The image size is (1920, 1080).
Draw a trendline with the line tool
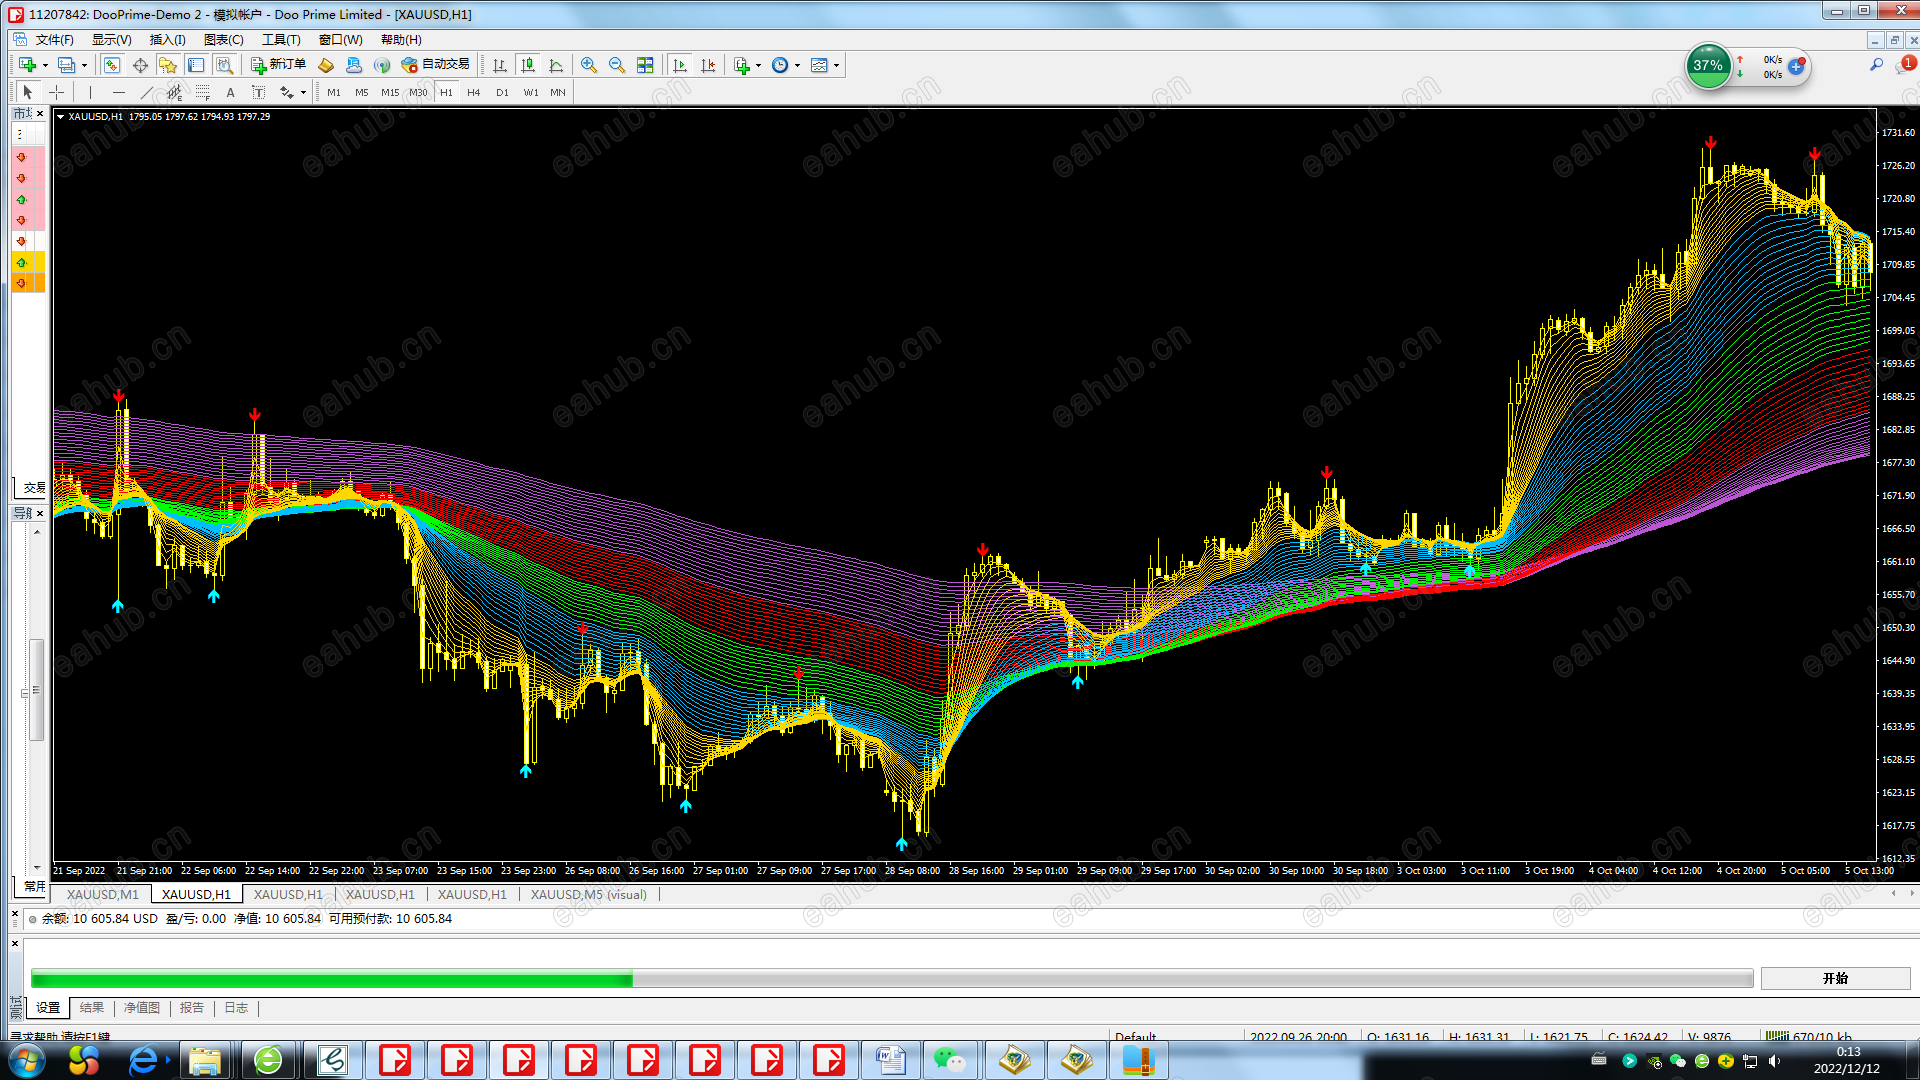146,92
